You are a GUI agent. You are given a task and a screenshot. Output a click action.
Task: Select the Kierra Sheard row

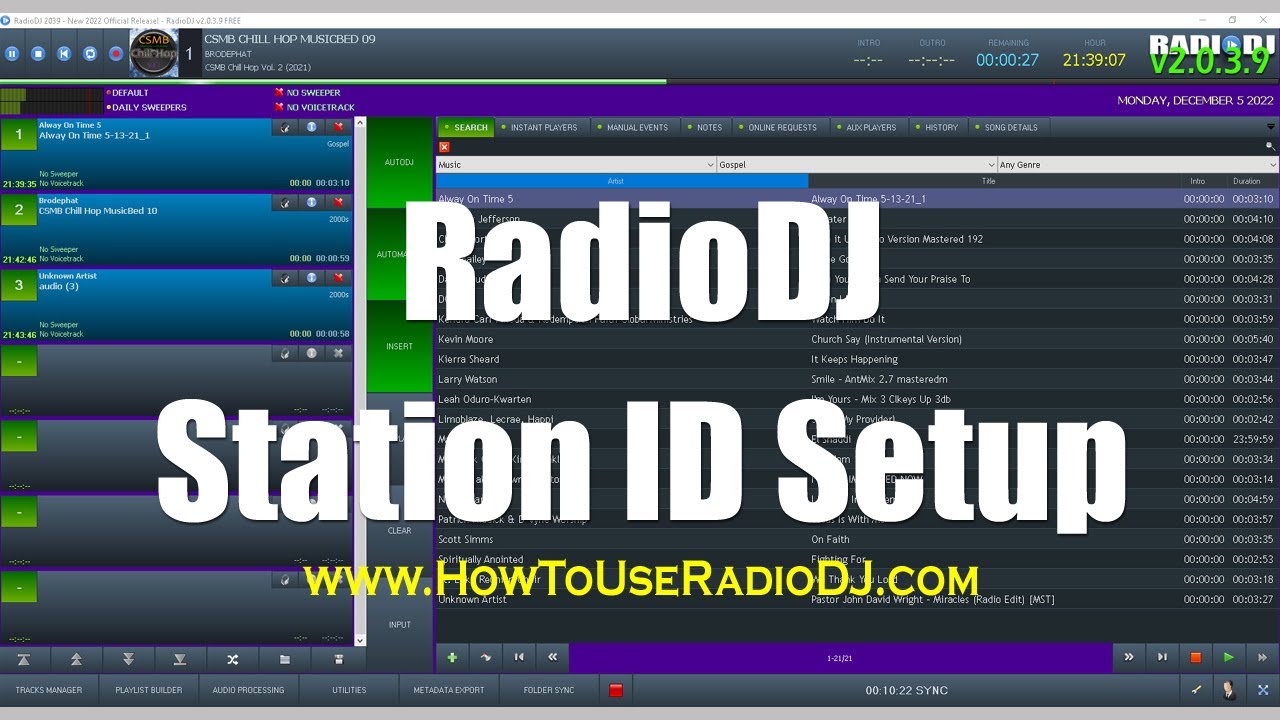pyautogui.click(x=857, y=359)
